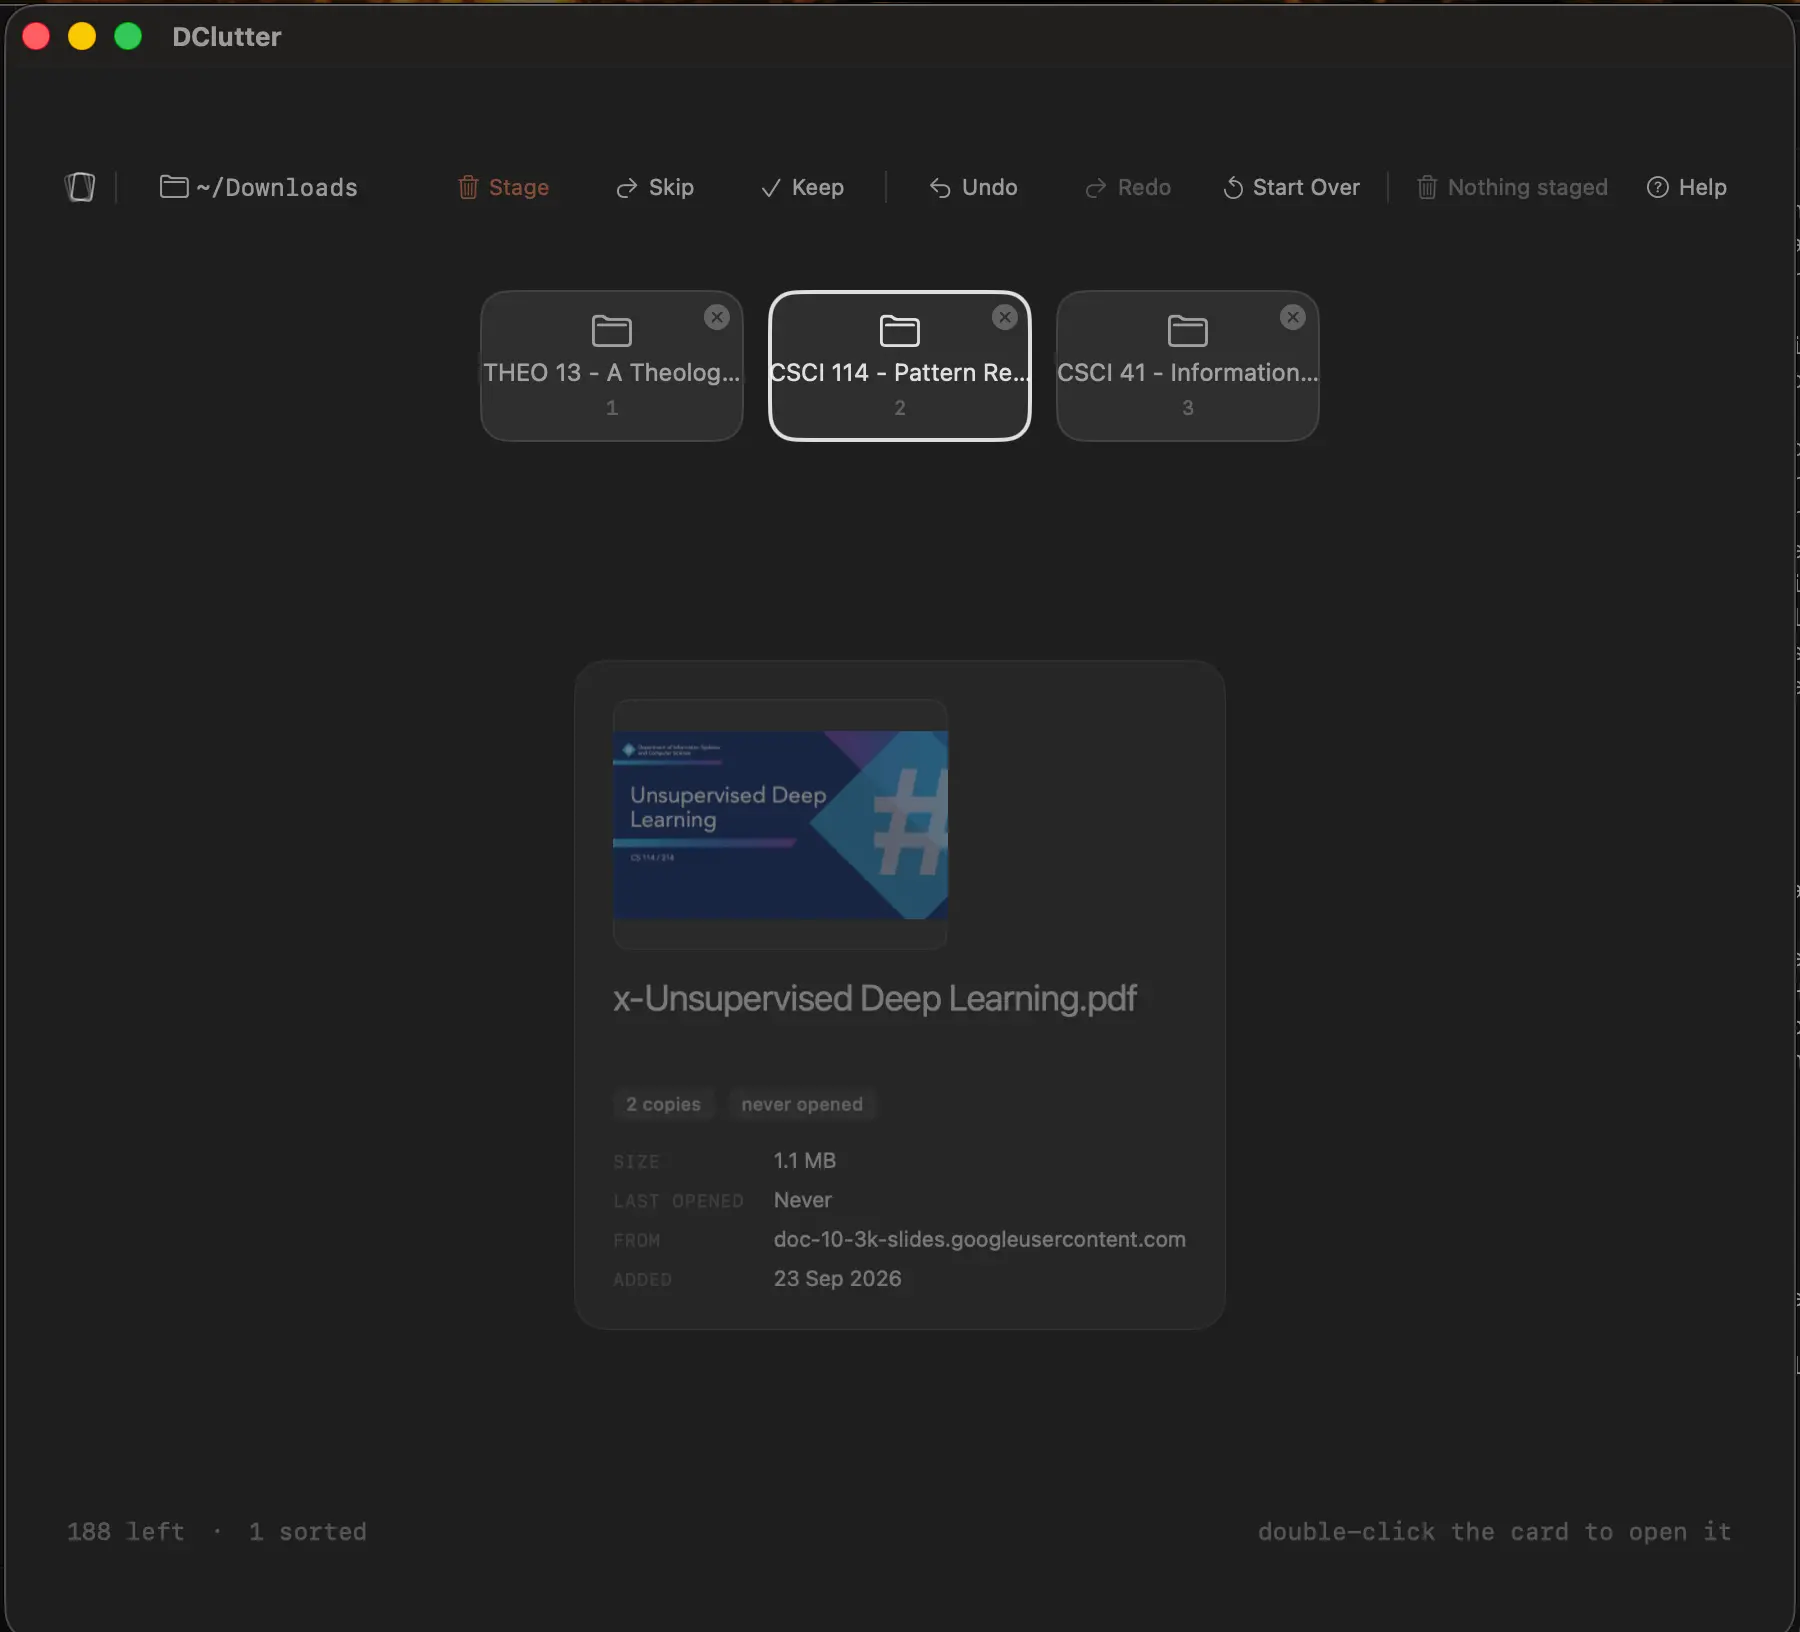
Task: Select the THEO 13 folder tile
Action: 612,366
